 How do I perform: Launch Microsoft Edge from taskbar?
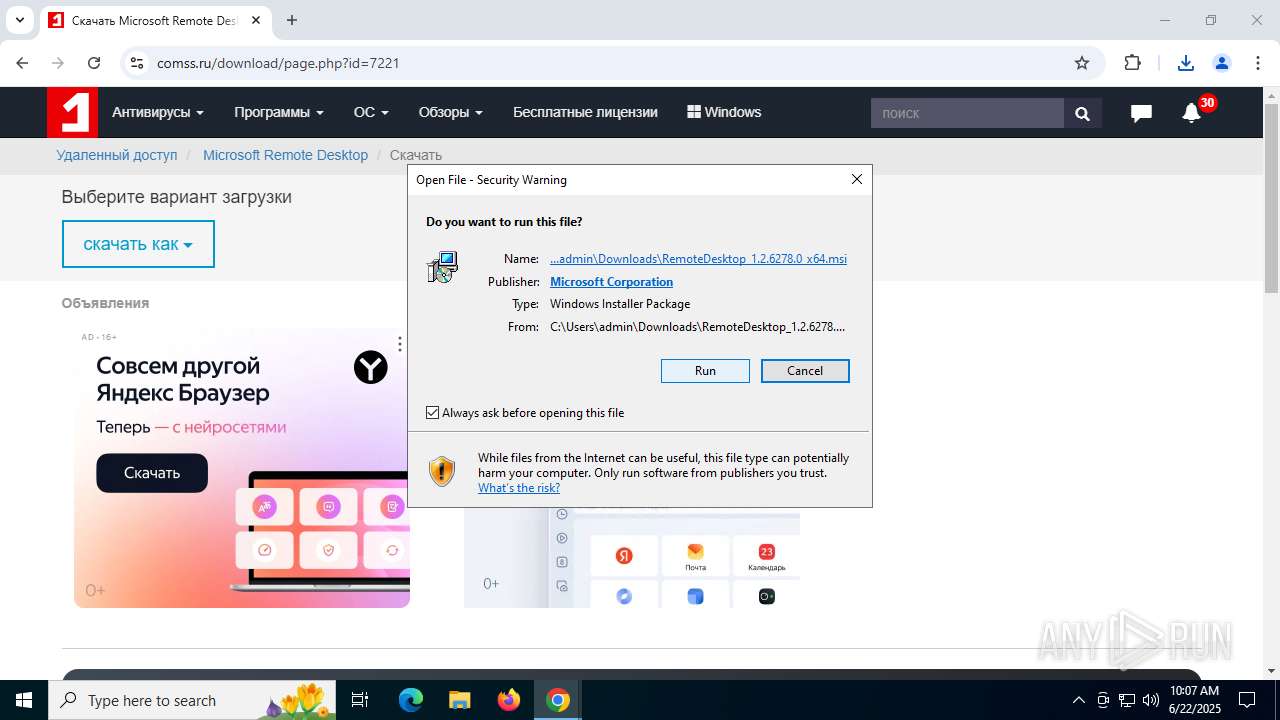(x=411, y=700)
